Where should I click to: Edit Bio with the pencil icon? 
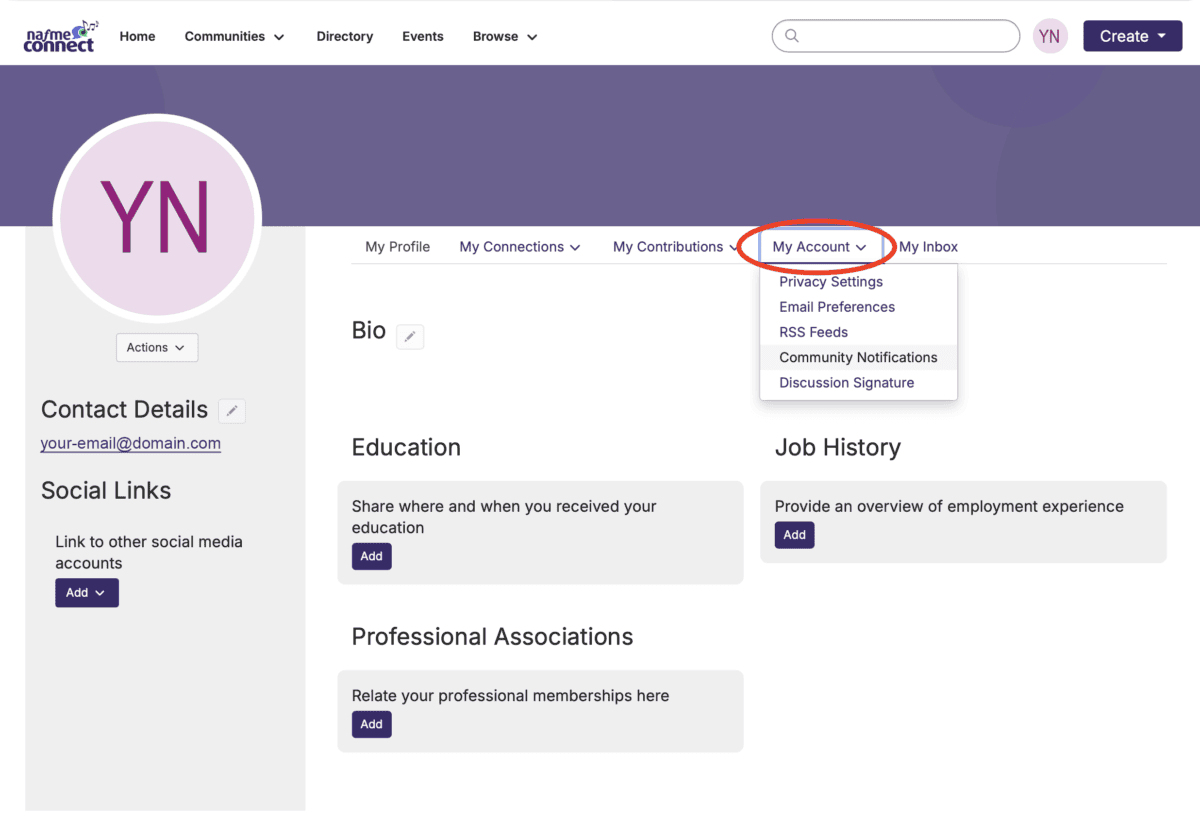tap(410, 337)
